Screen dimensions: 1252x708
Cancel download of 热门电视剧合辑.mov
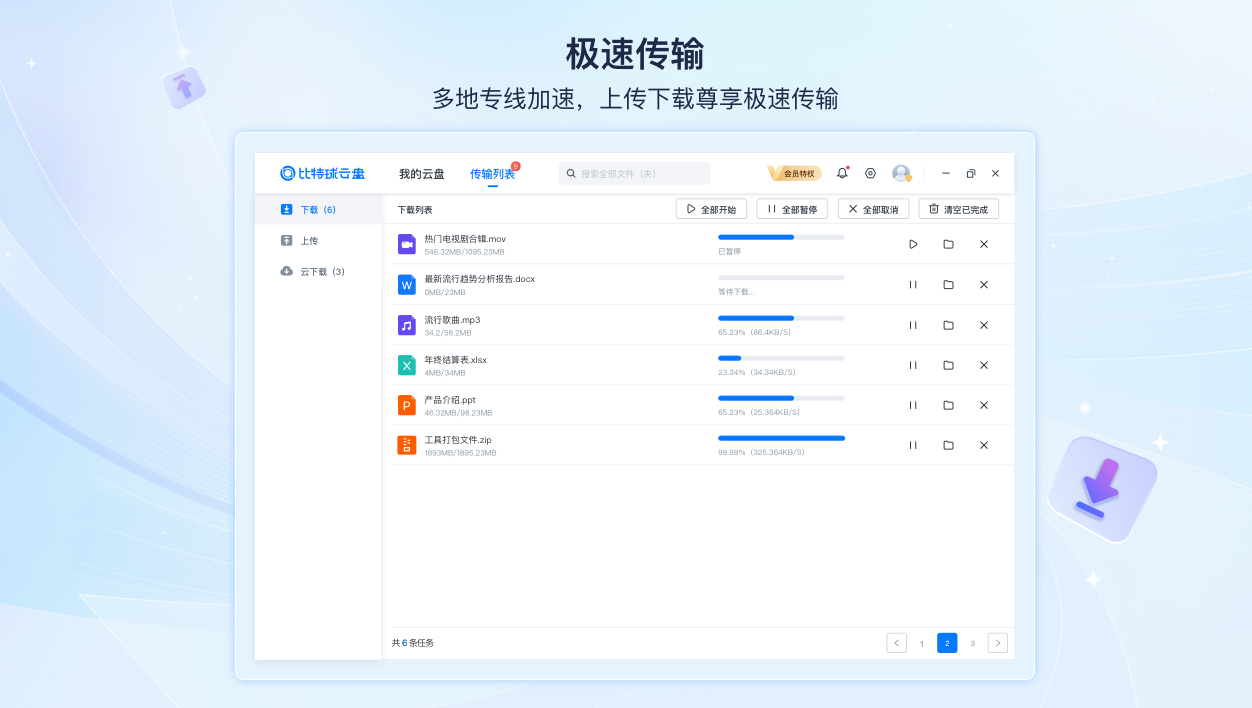(984, 244)
